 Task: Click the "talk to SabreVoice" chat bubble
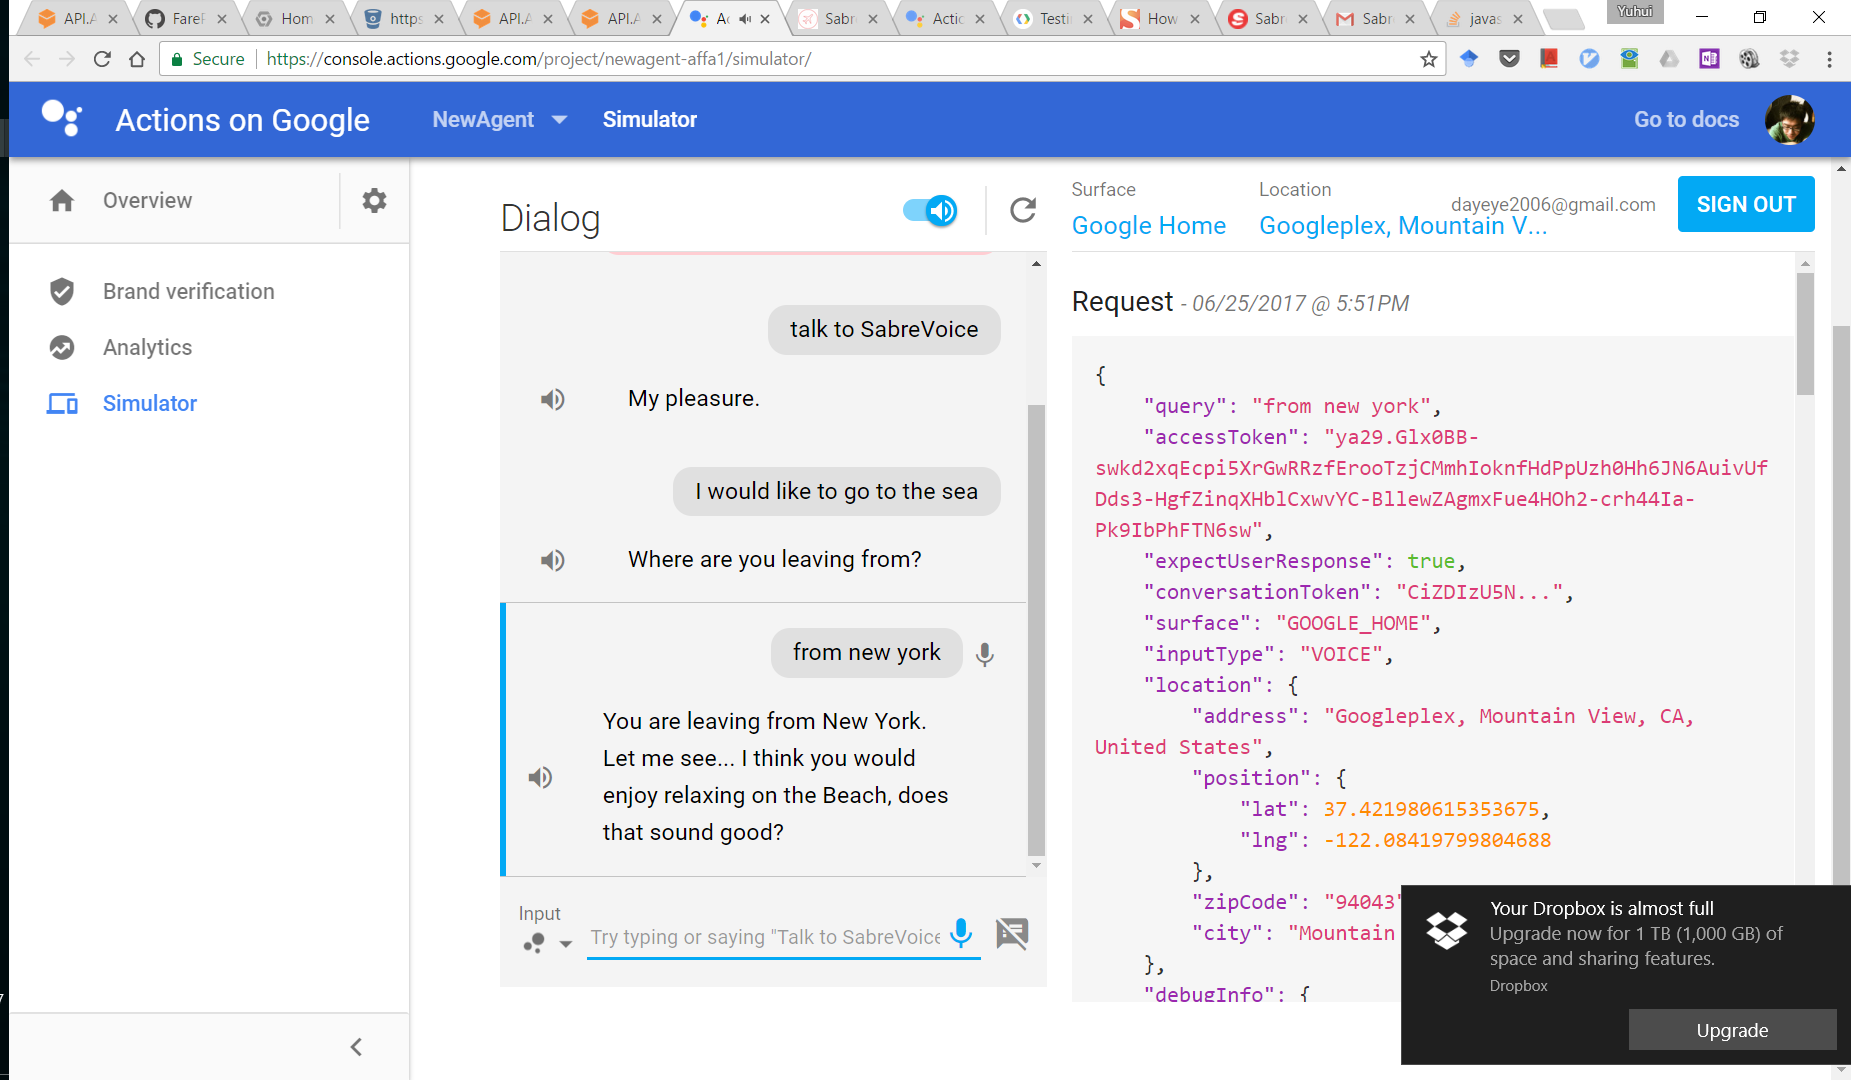click(884, 330)
